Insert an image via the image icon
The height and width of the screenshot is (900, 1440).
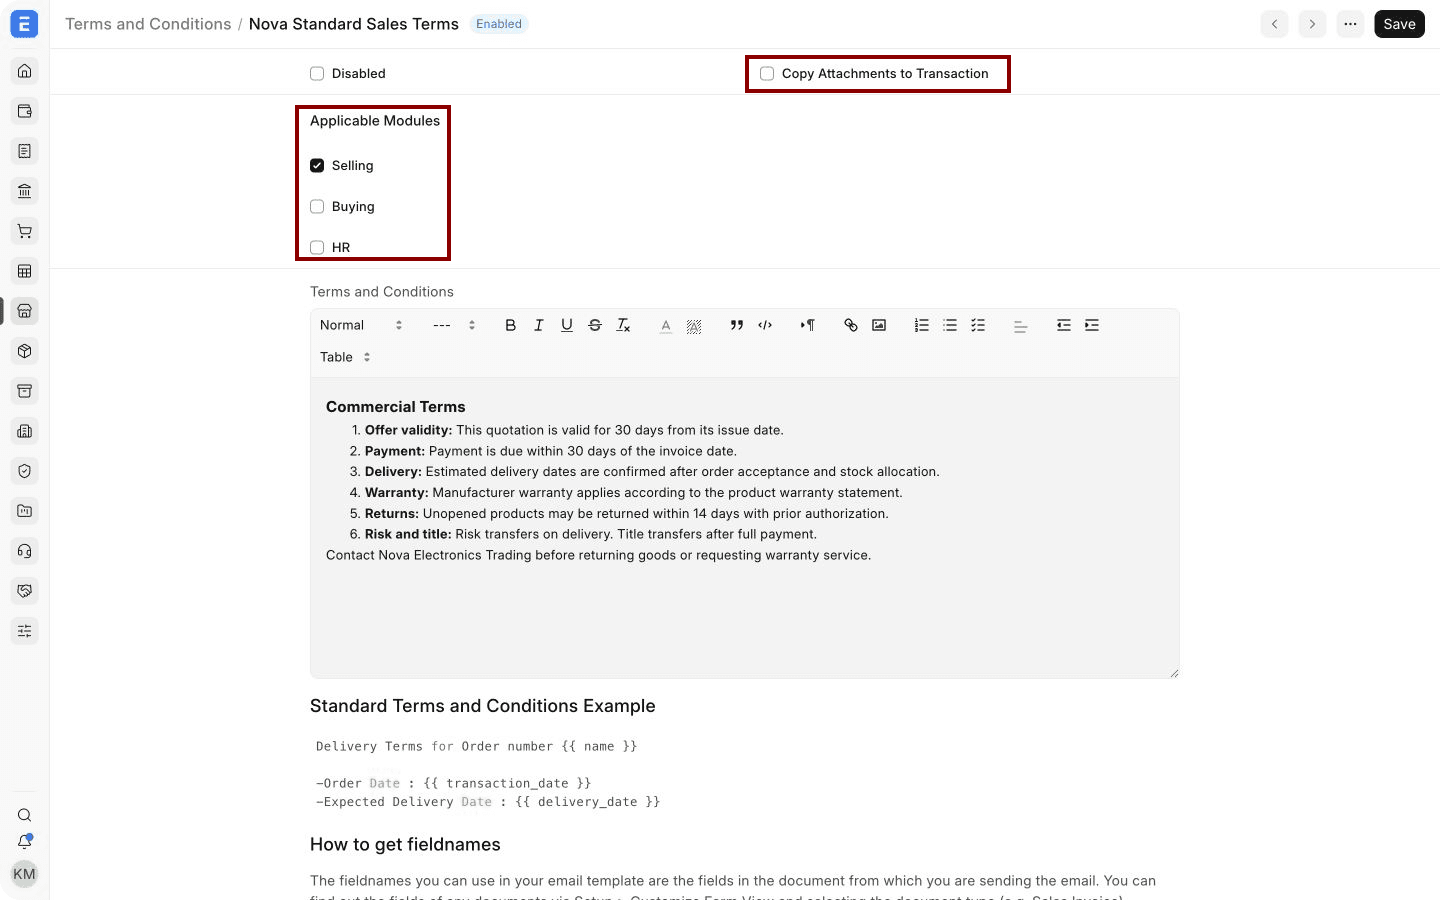click(879, 325)
